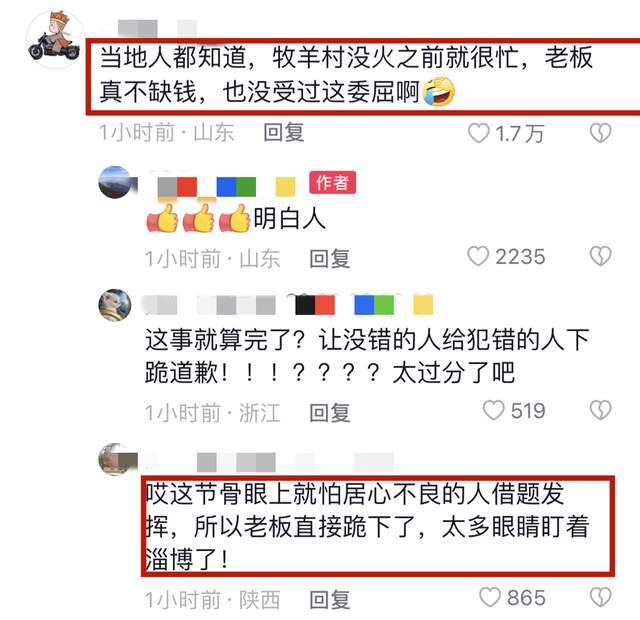
Task: Dislike the top comment about 牧羊村
Action: (x=600, y=133)
